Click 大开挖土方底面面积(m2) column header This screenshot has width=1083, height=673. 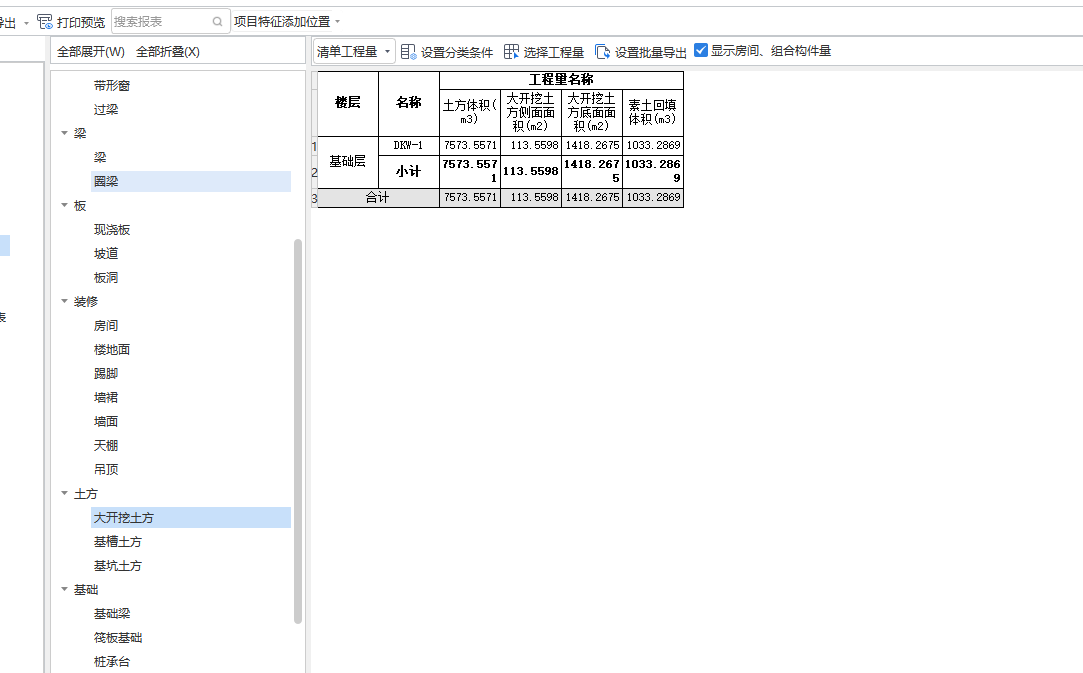592,113
